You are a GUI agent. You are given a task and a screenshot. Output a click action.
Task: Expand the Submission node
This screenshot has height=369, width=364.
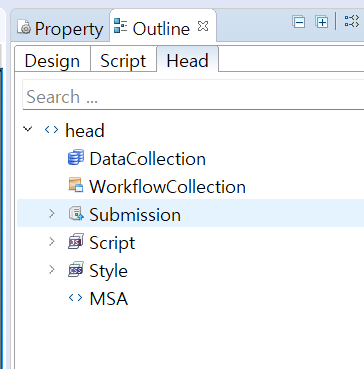click(52, 213)
